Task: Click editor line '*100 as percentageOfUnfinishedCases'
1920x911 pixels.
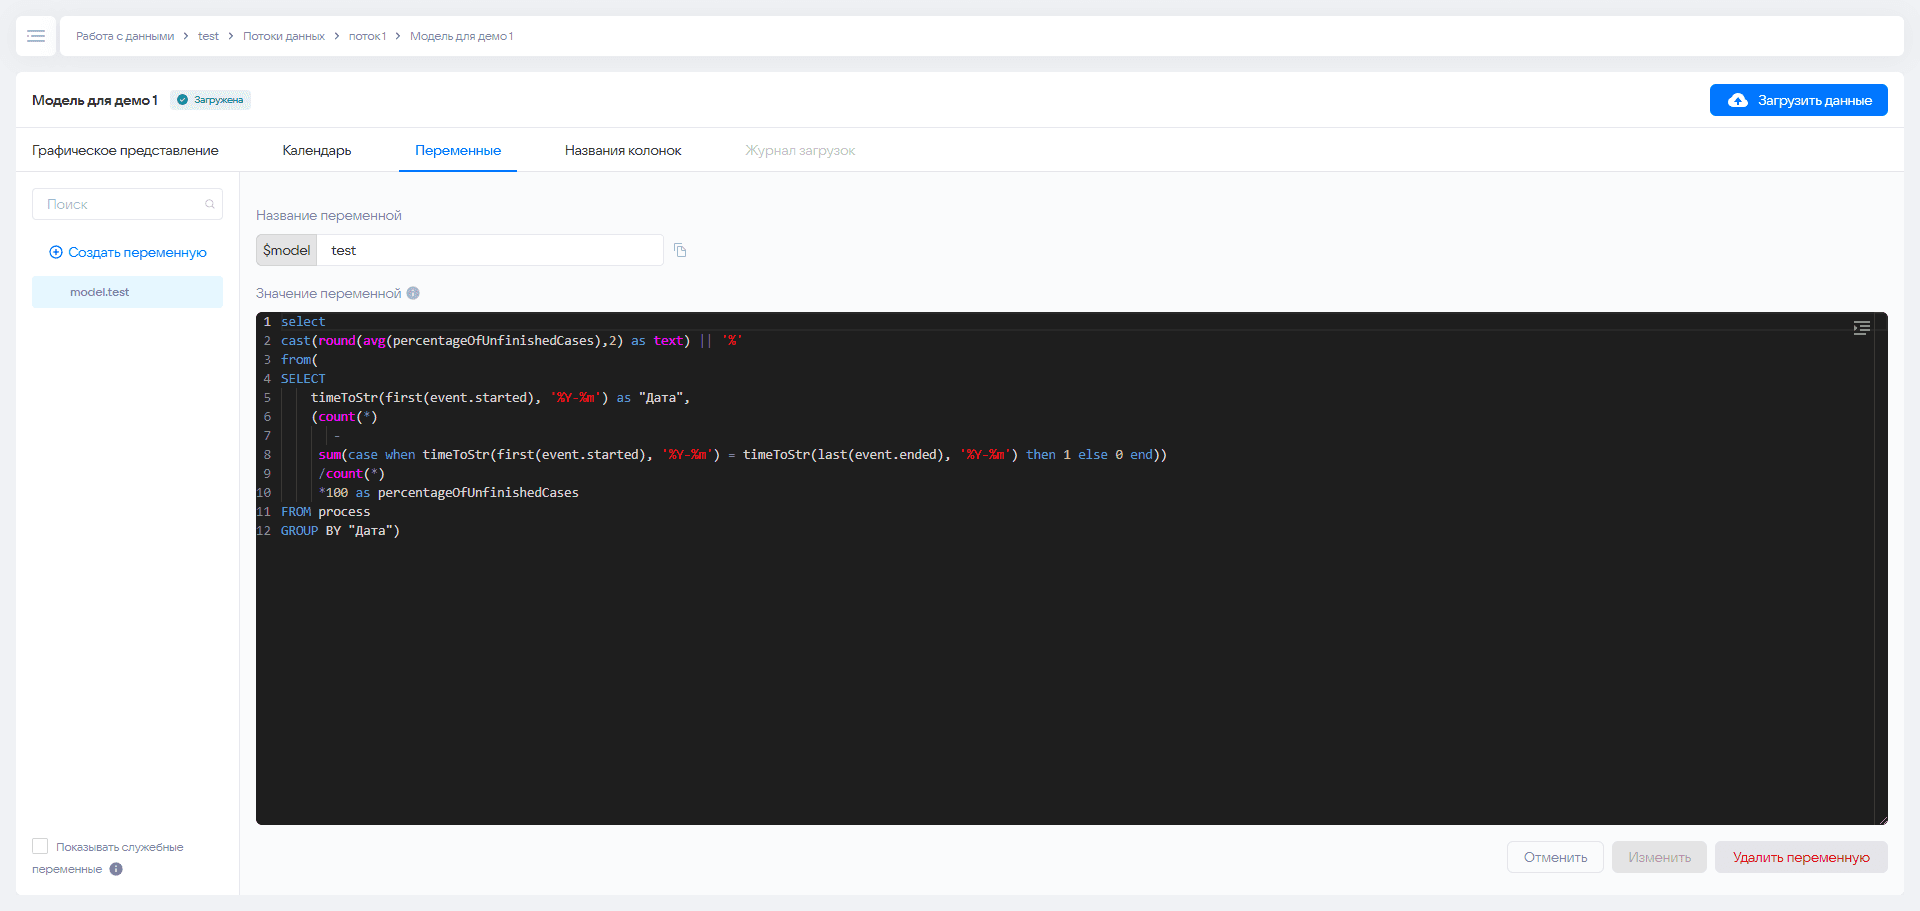Action: point(448,492)
